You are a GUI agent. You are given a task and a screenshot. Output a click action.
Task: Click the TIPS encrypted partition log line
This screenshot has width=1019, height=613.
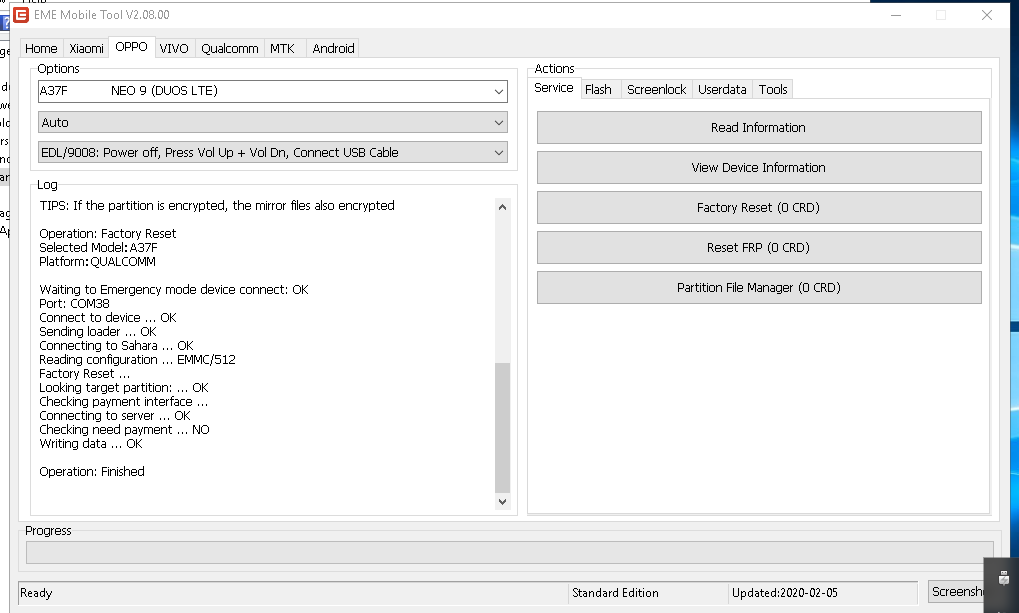click(x=217, y=205)
